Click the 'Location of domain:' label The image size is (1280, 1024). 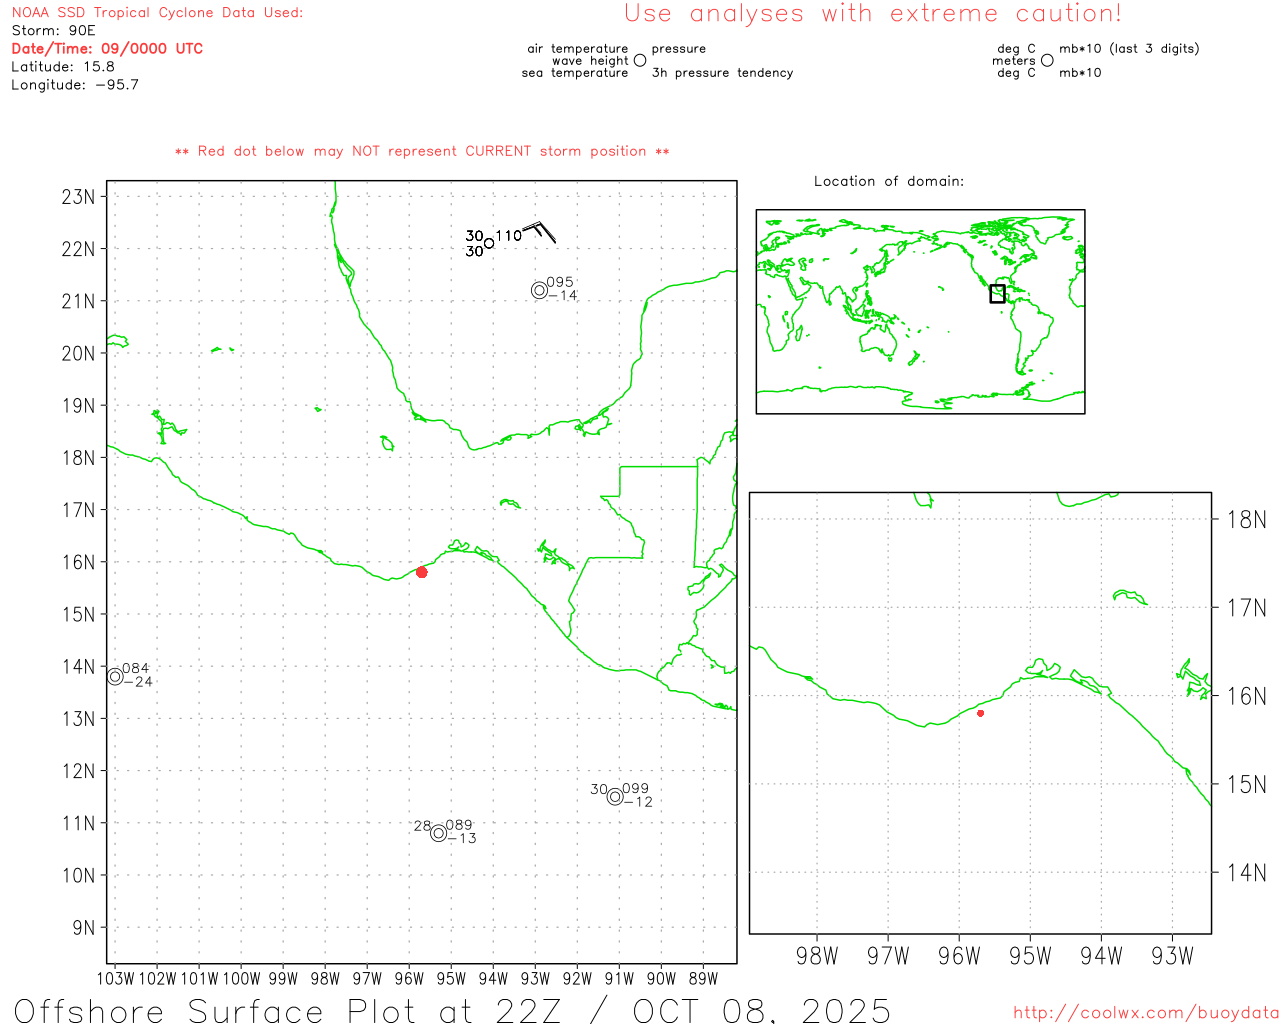[889, 181]
